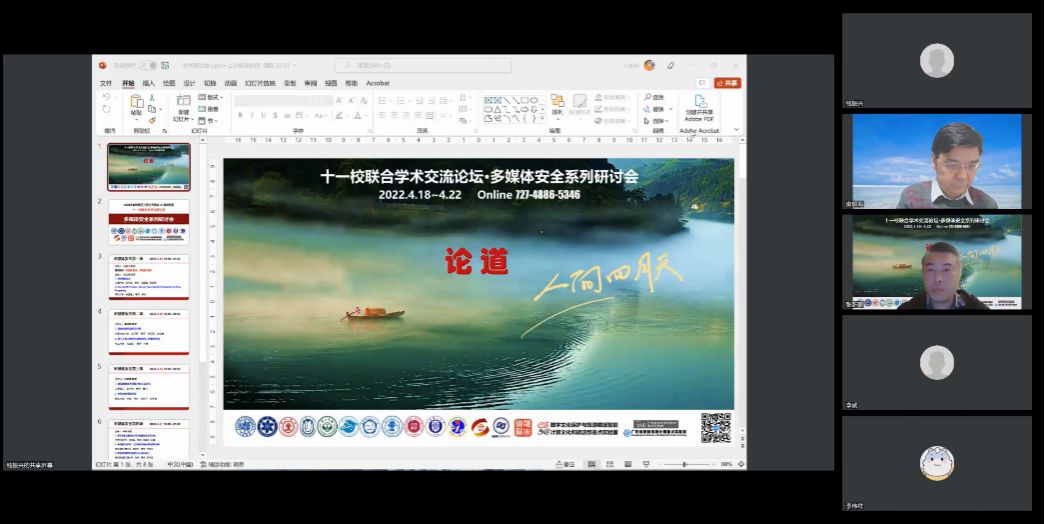Open the Insert ribbon tab

click(x=148, y=83)
